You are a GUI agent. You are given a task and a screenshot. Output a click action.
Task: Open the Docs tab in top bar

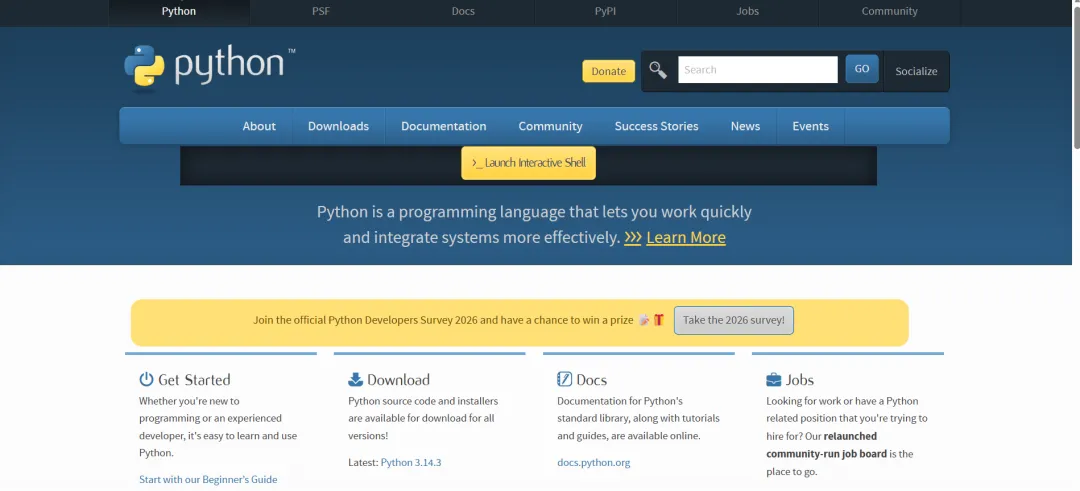(x=463, y=12)
